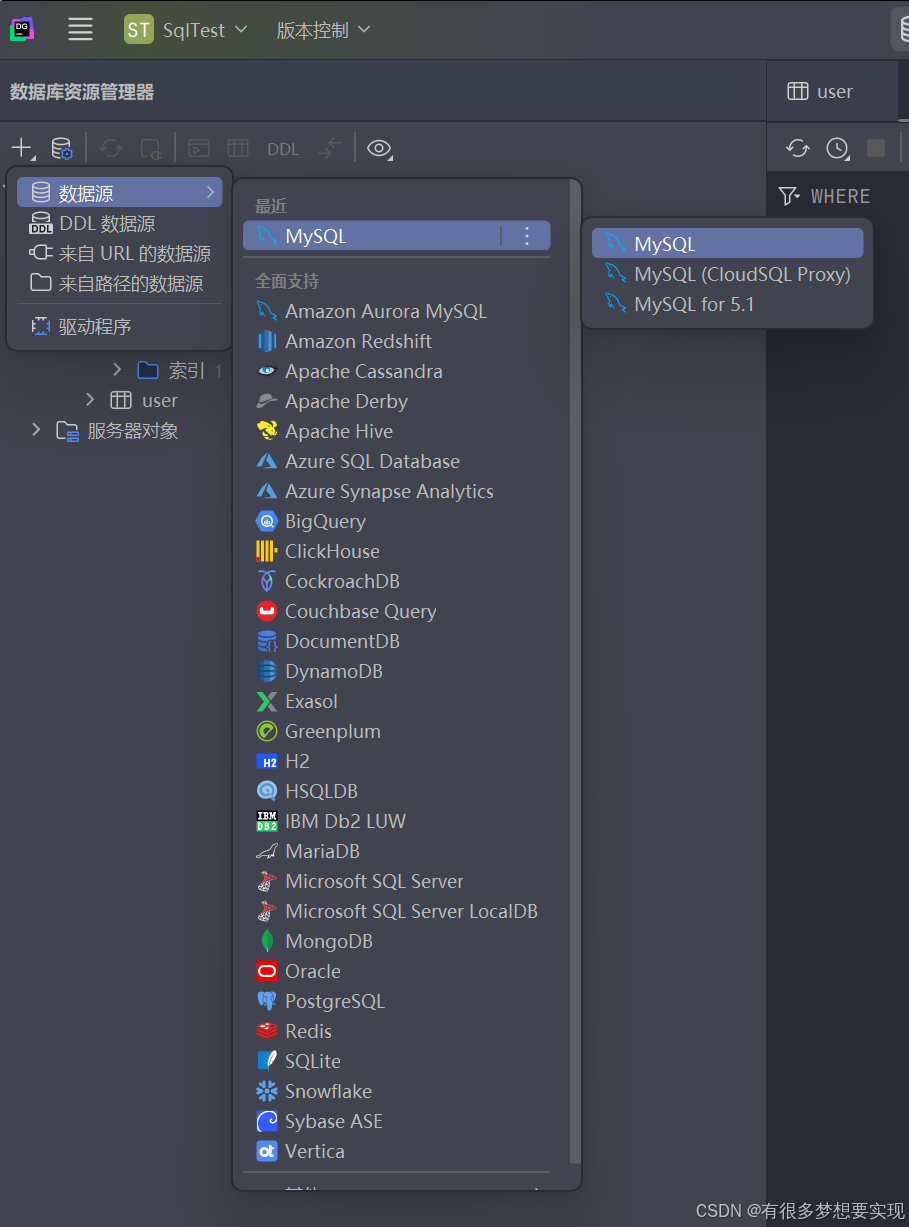909x1227 pixels.
Task: Choose Oracle data source
Action: point(396,971)
